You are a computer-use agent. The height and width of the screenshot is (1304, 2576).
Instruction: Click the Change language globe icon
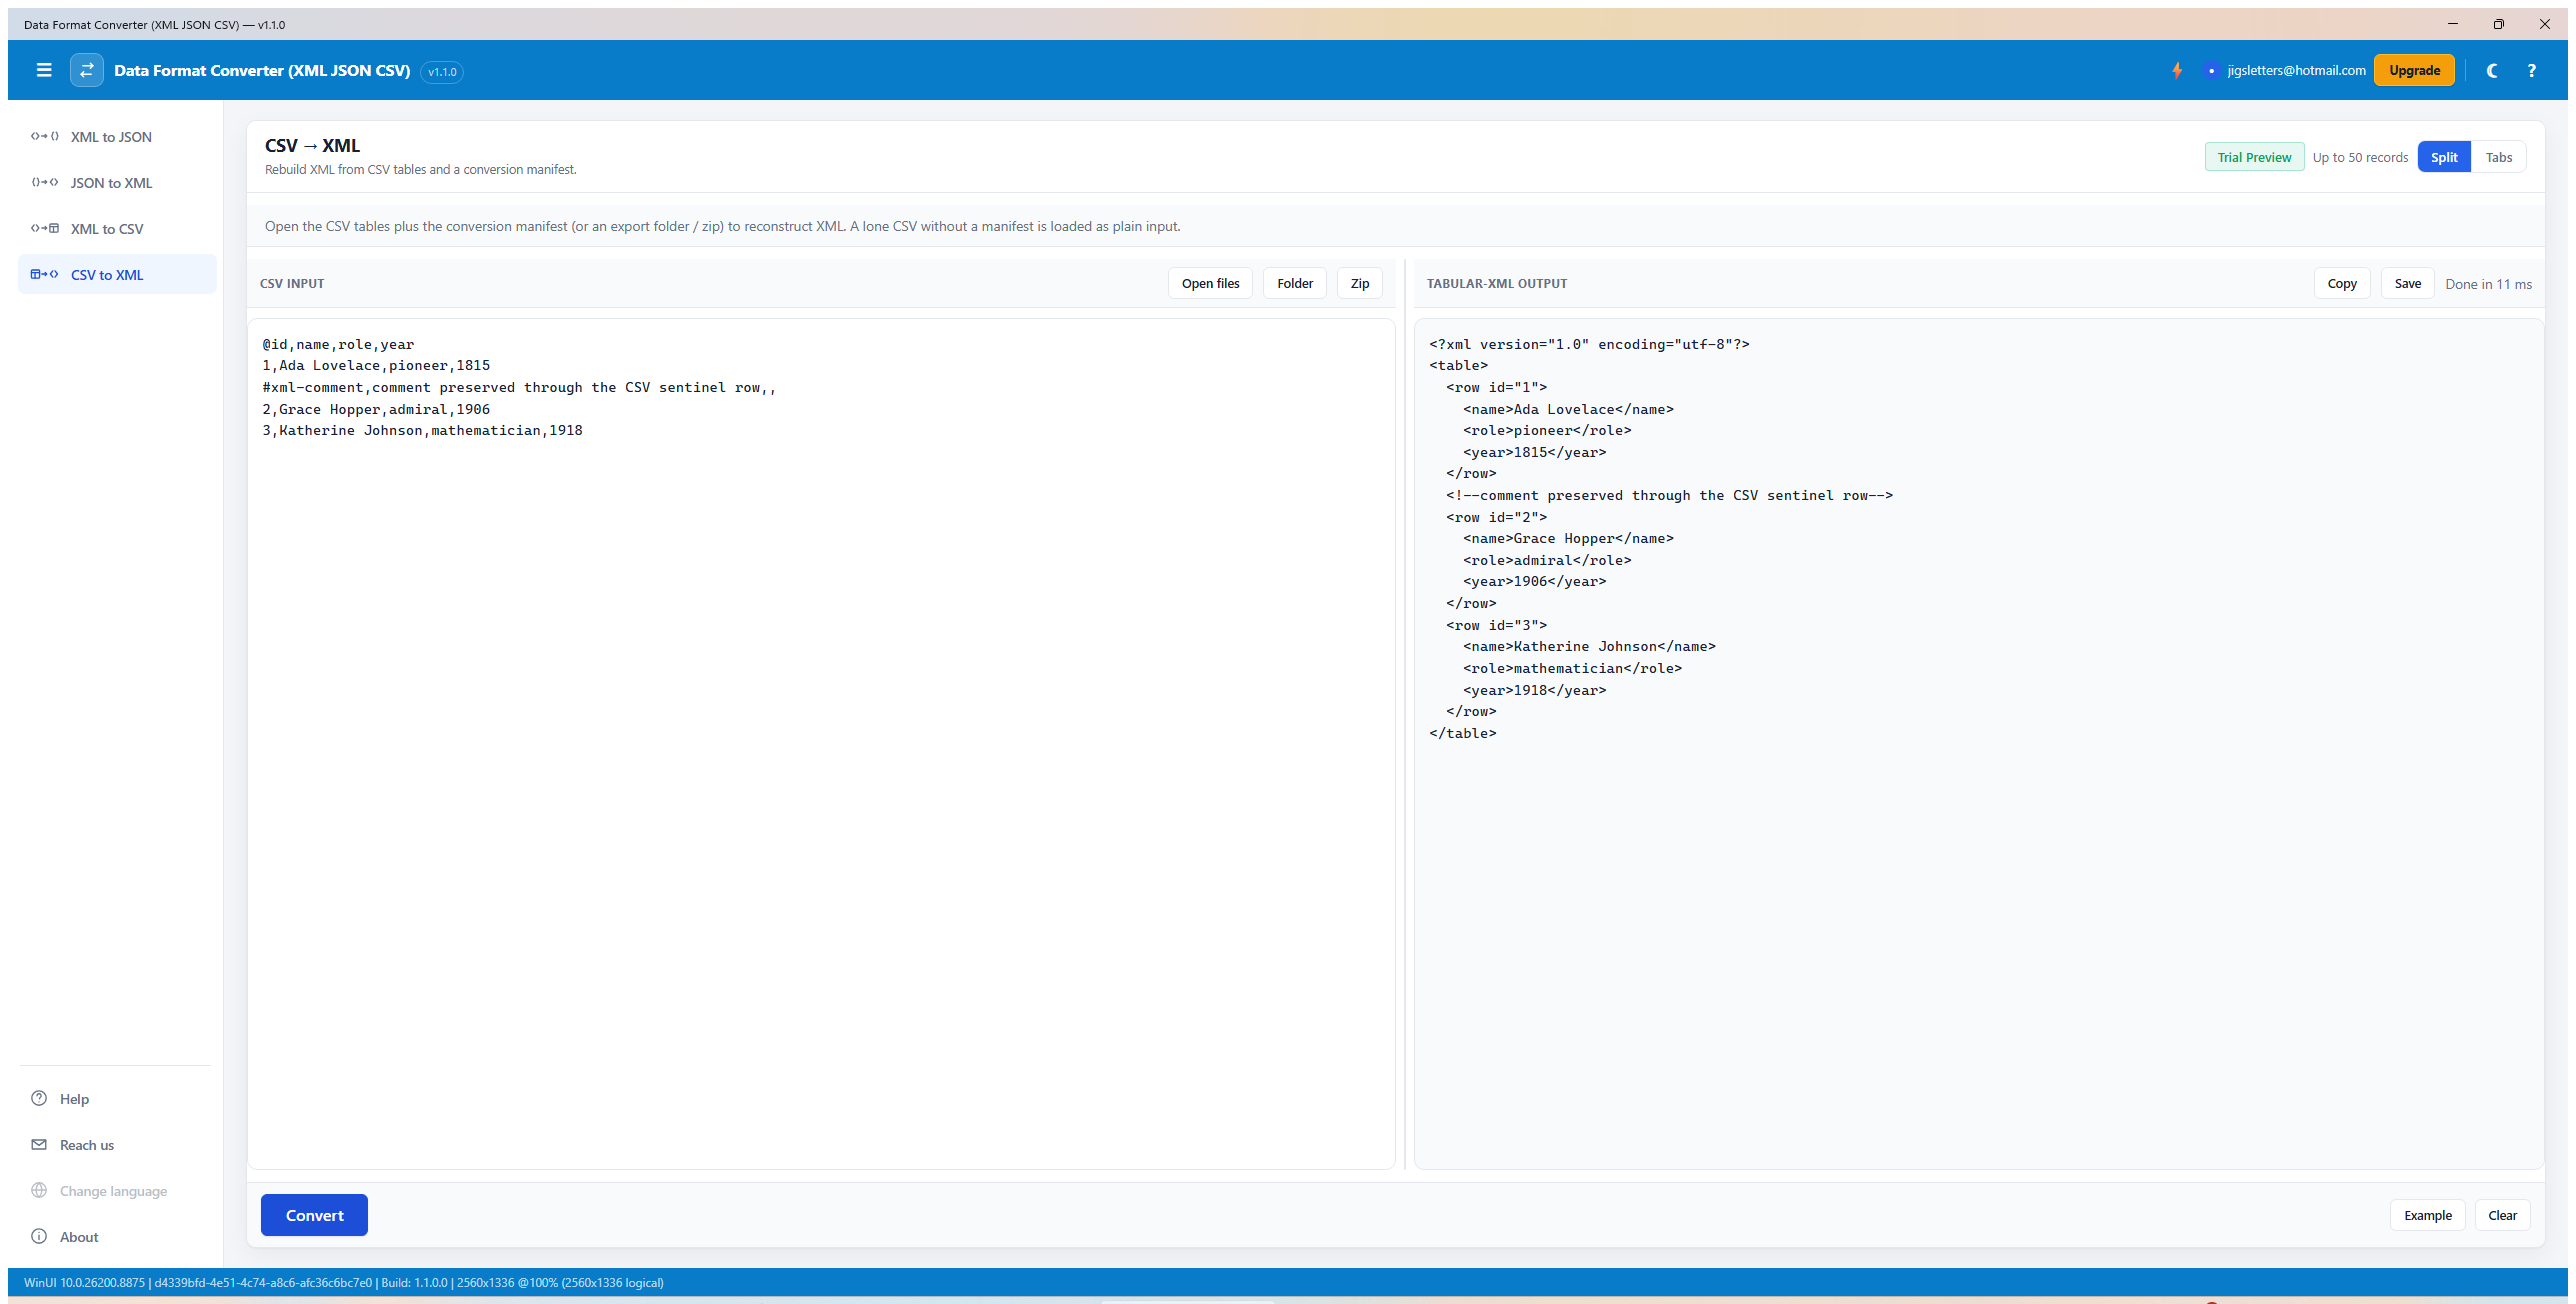coord(39,1190)
